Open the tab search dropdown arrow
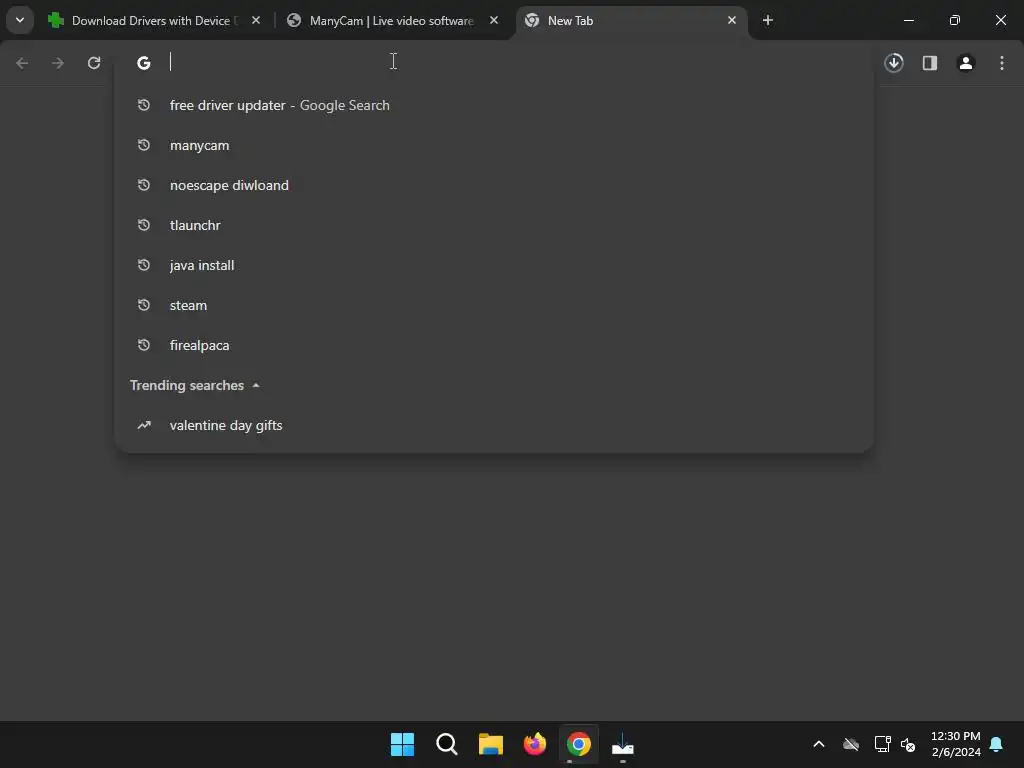This screenshot has height=768, width=1024. pyautogui.click(x=20, y=20)
